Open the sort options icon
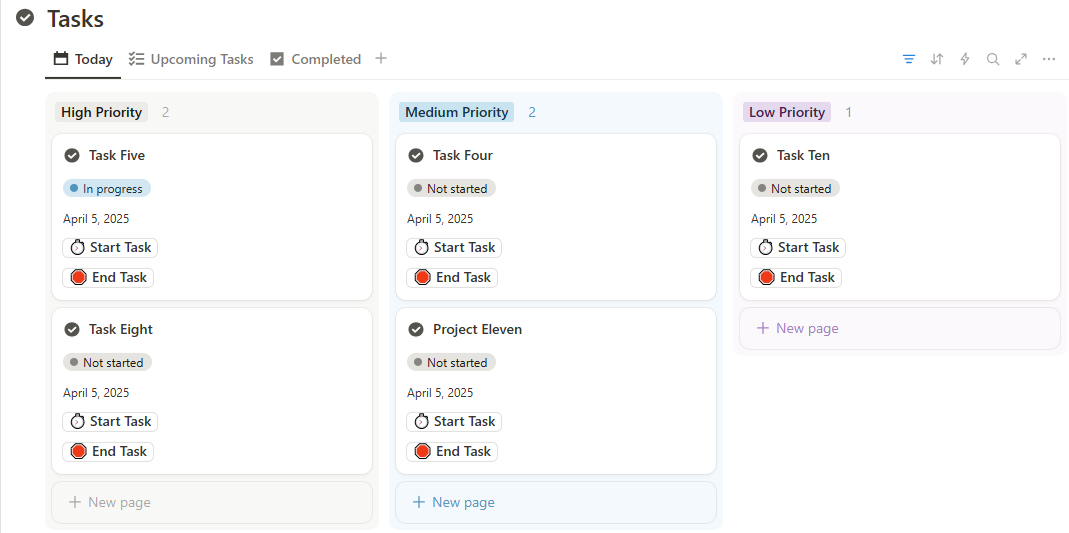The width and height of the screenshot is (1069, 533). pyautogui.click(x=937, y=59)
